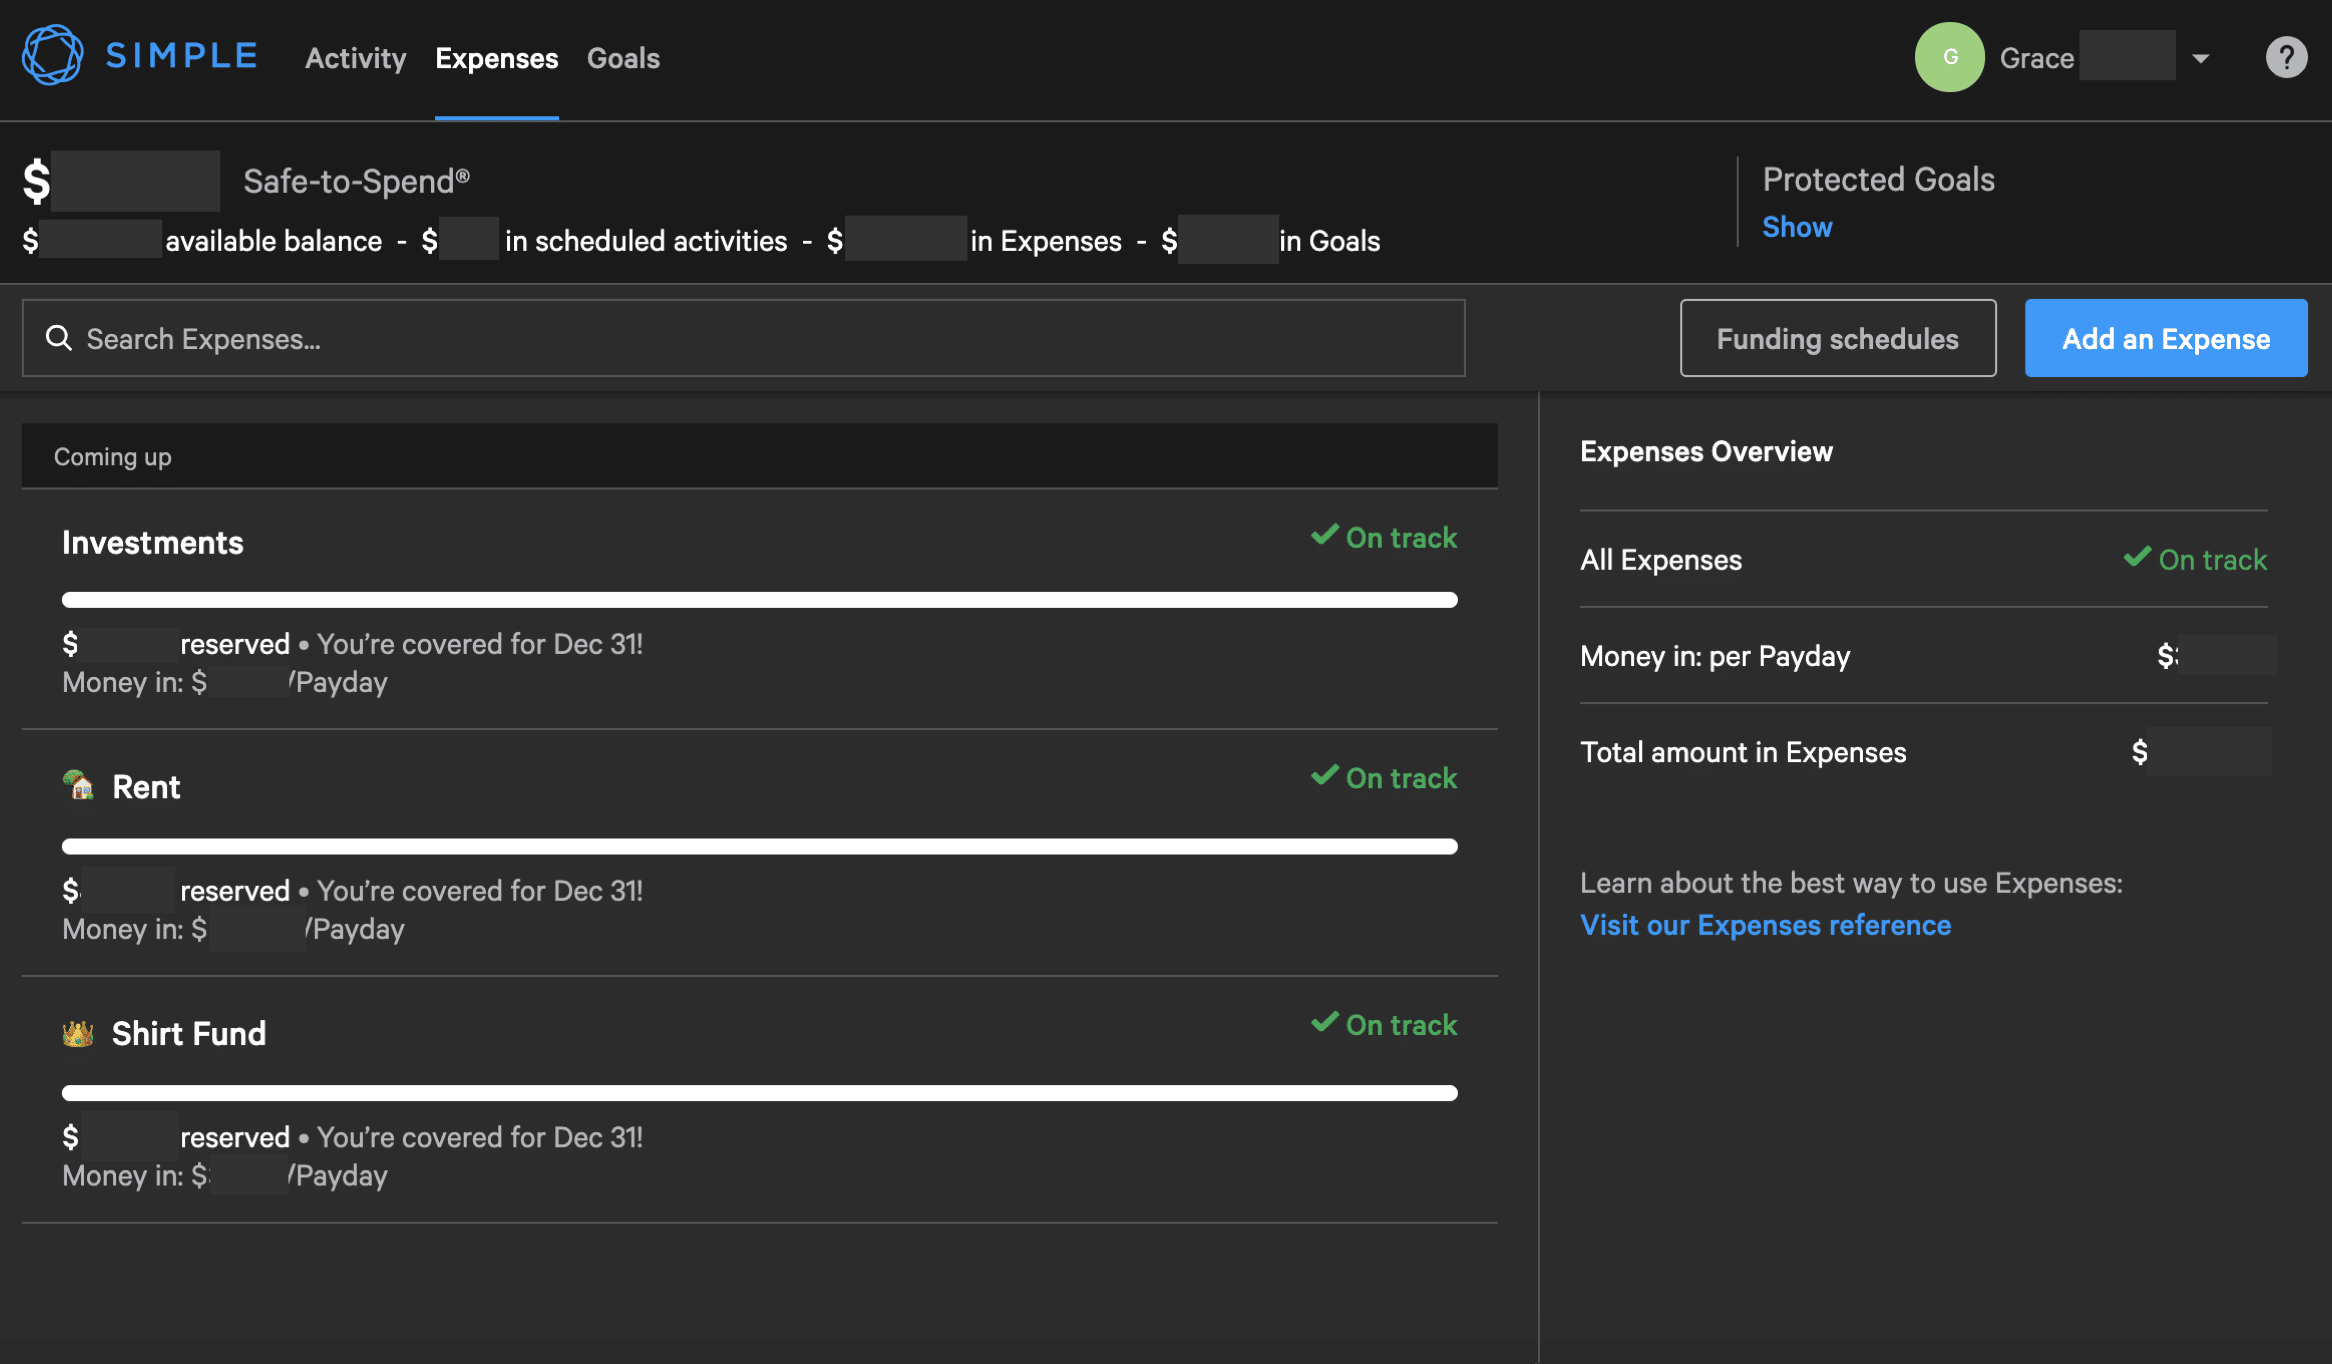Click the search magnifier icon
2332x1364 pixels.
tap(59, 338)
